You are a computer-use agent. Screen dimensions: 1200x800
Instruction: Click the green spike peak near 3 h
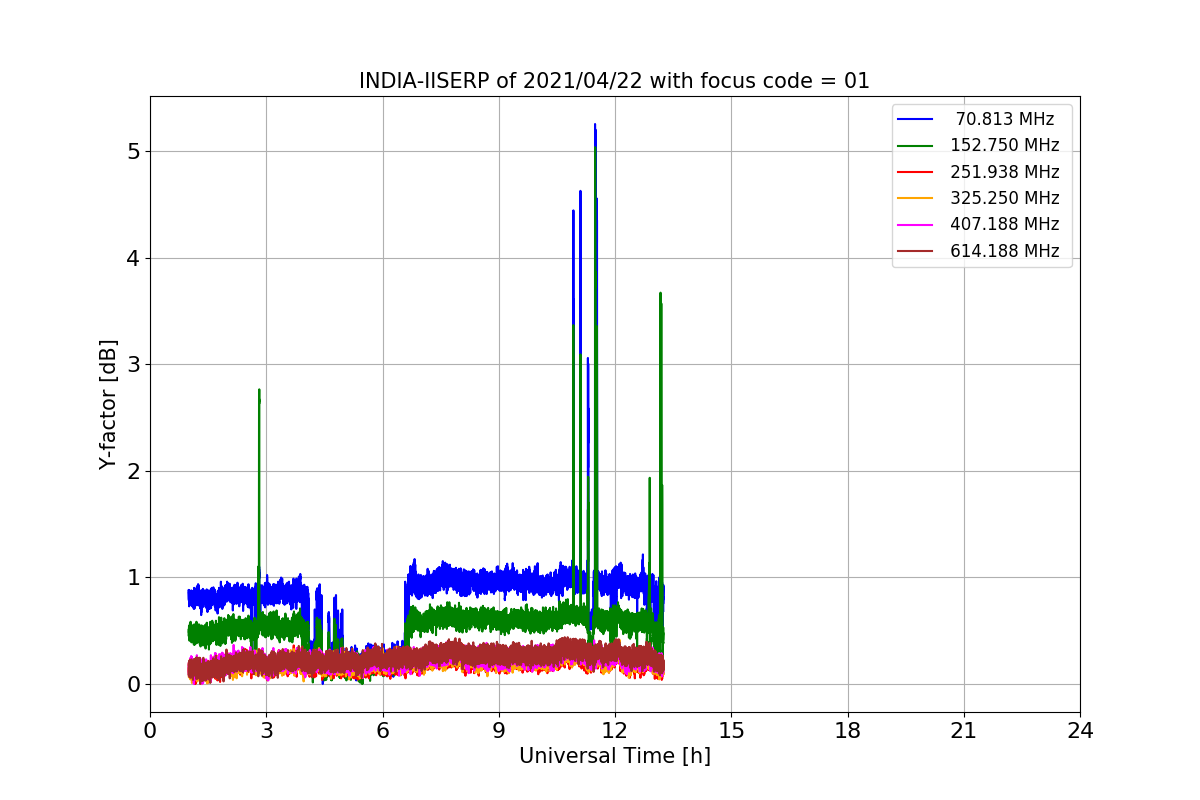coord(259,390)
